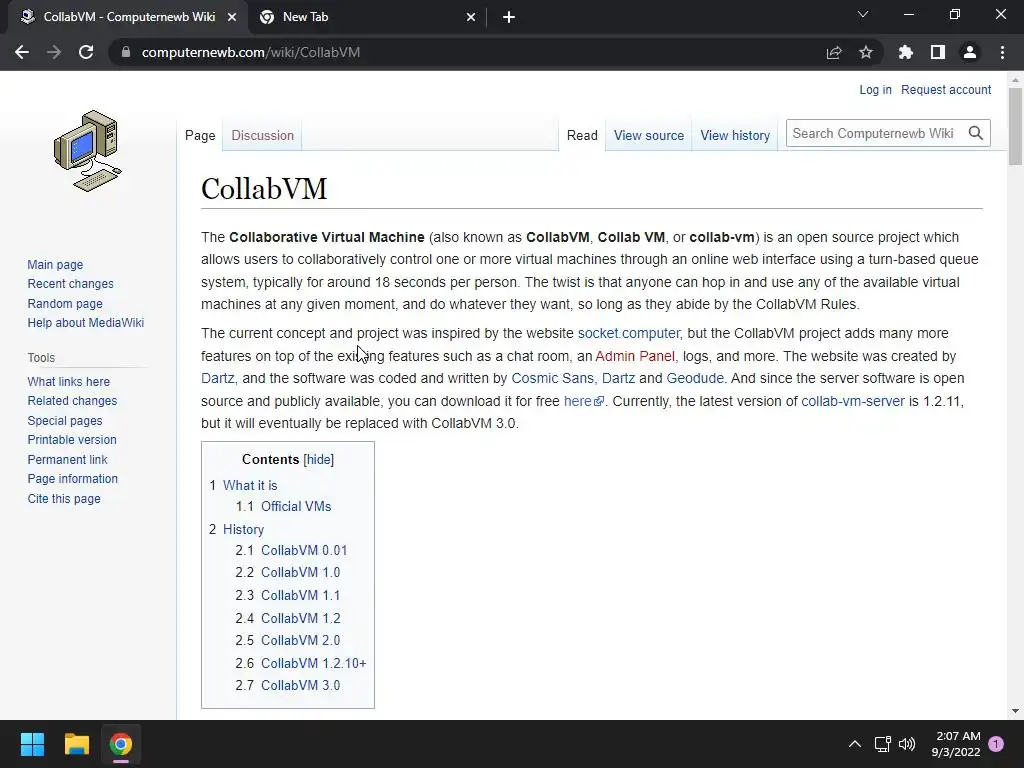1024x768 pixels.
Task: Open the Geodude user link
Action: coord(695,378)
